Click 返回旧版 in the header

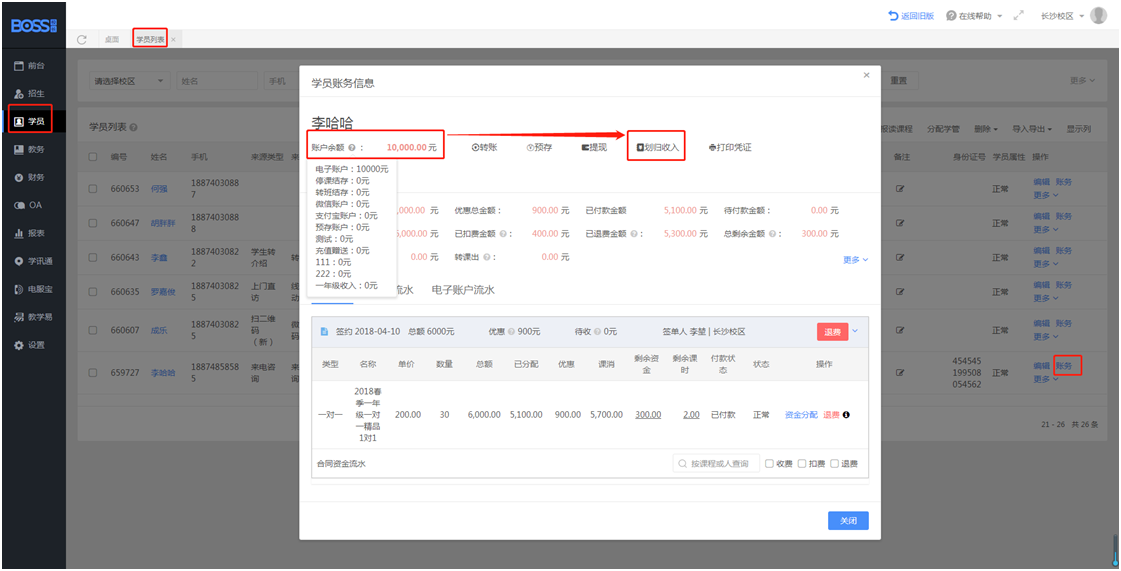point(912,16)
